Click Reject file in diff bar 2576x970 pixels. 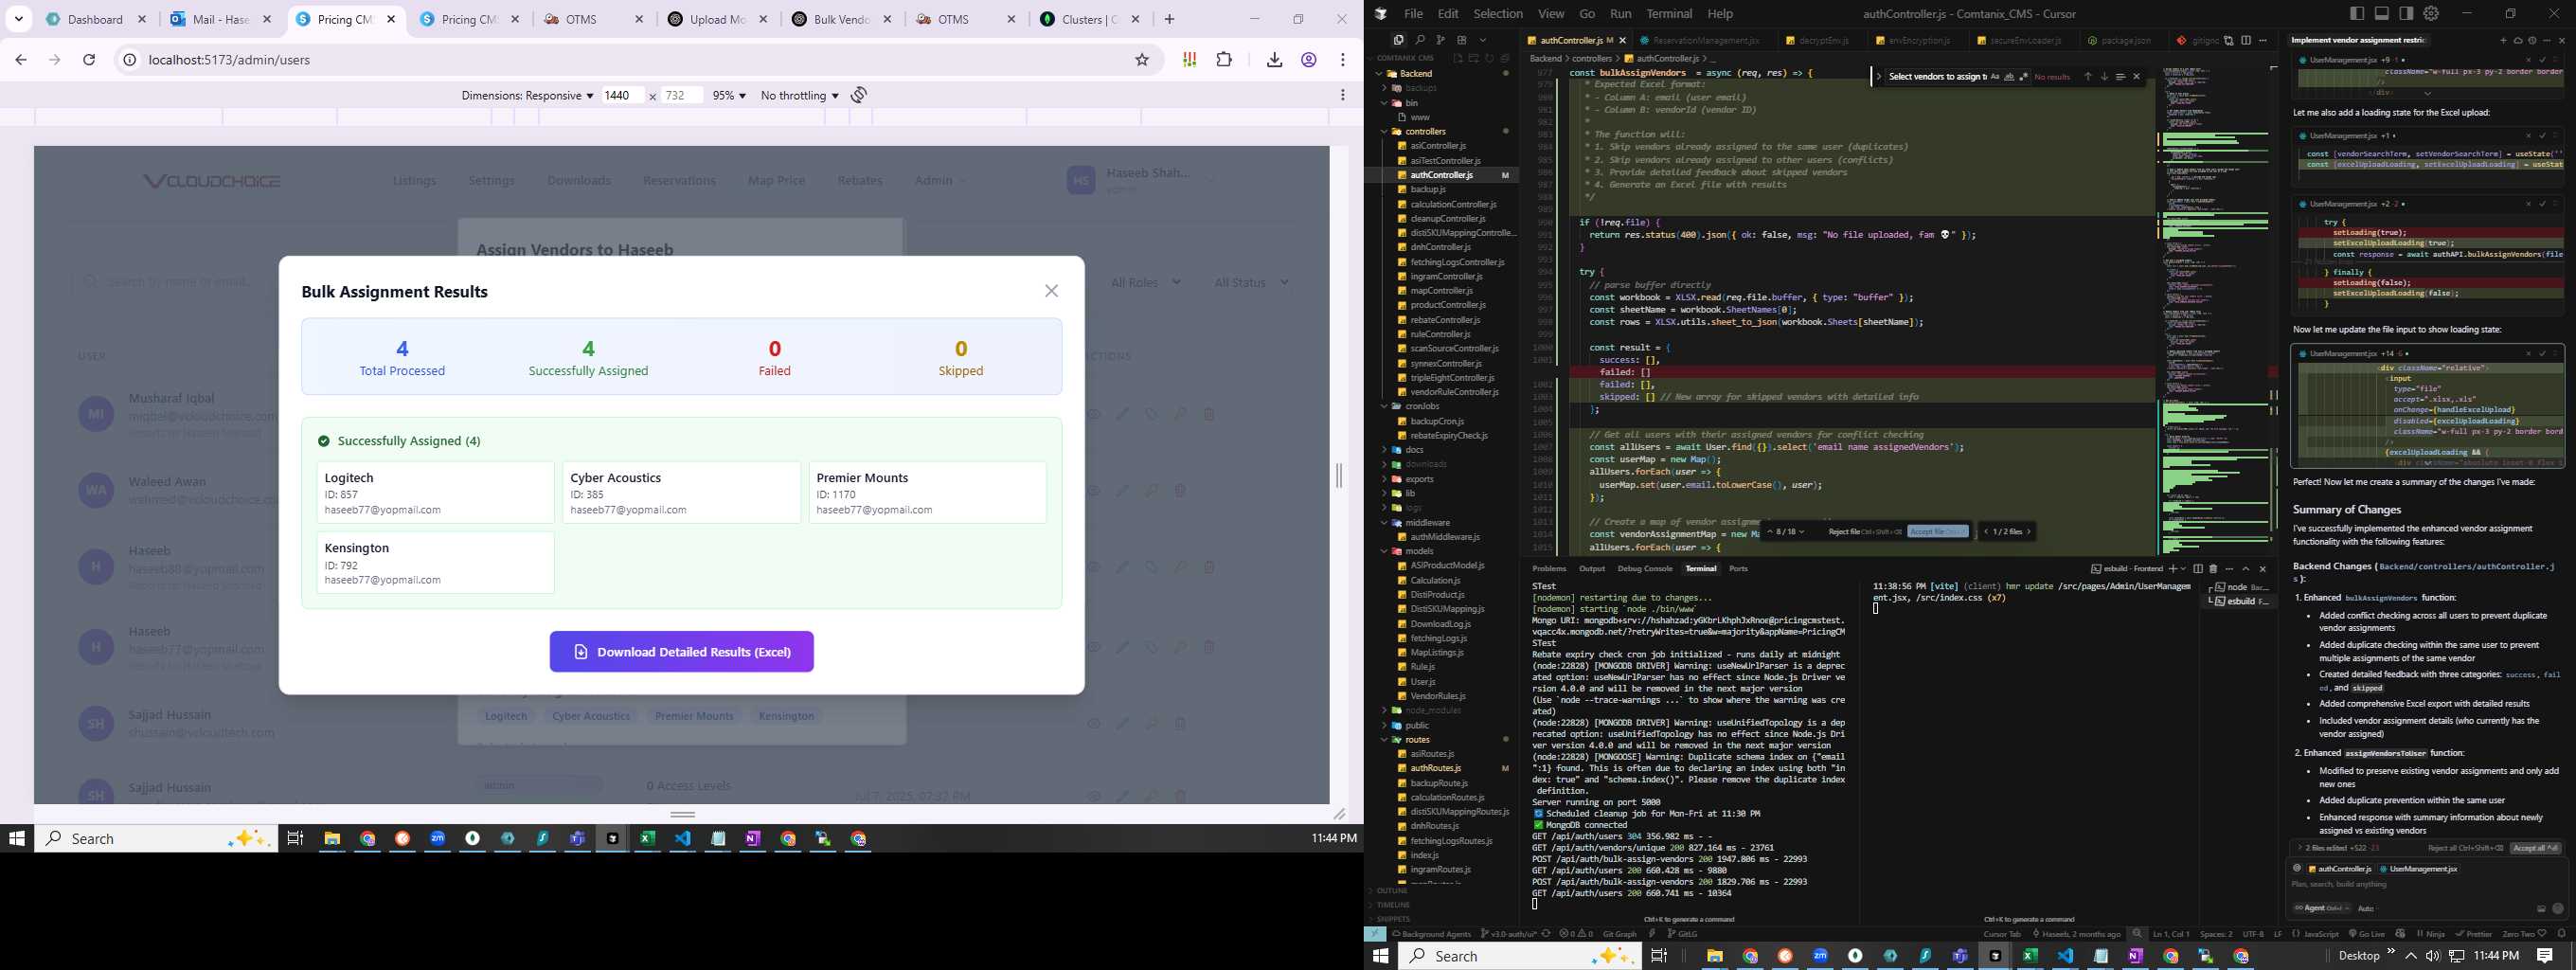tap(1865, 532)
